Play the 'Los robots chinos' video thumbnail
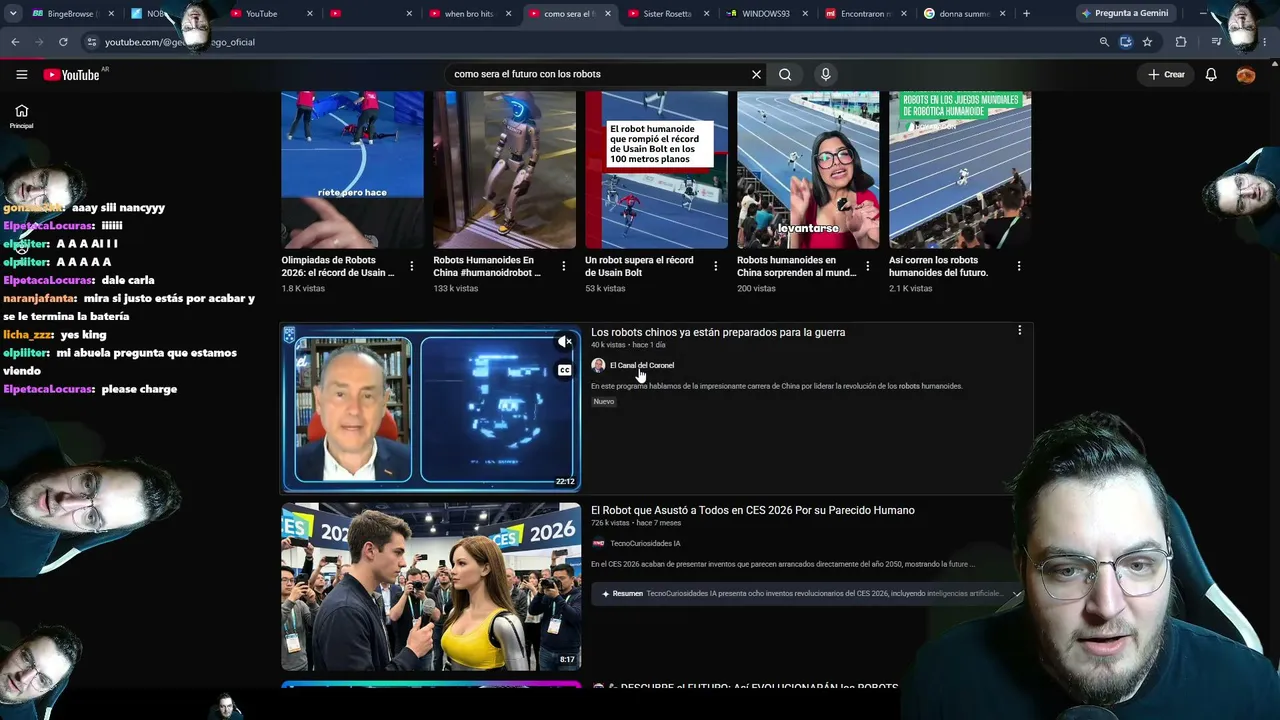1280x720 pixels. tap(431, 409)
